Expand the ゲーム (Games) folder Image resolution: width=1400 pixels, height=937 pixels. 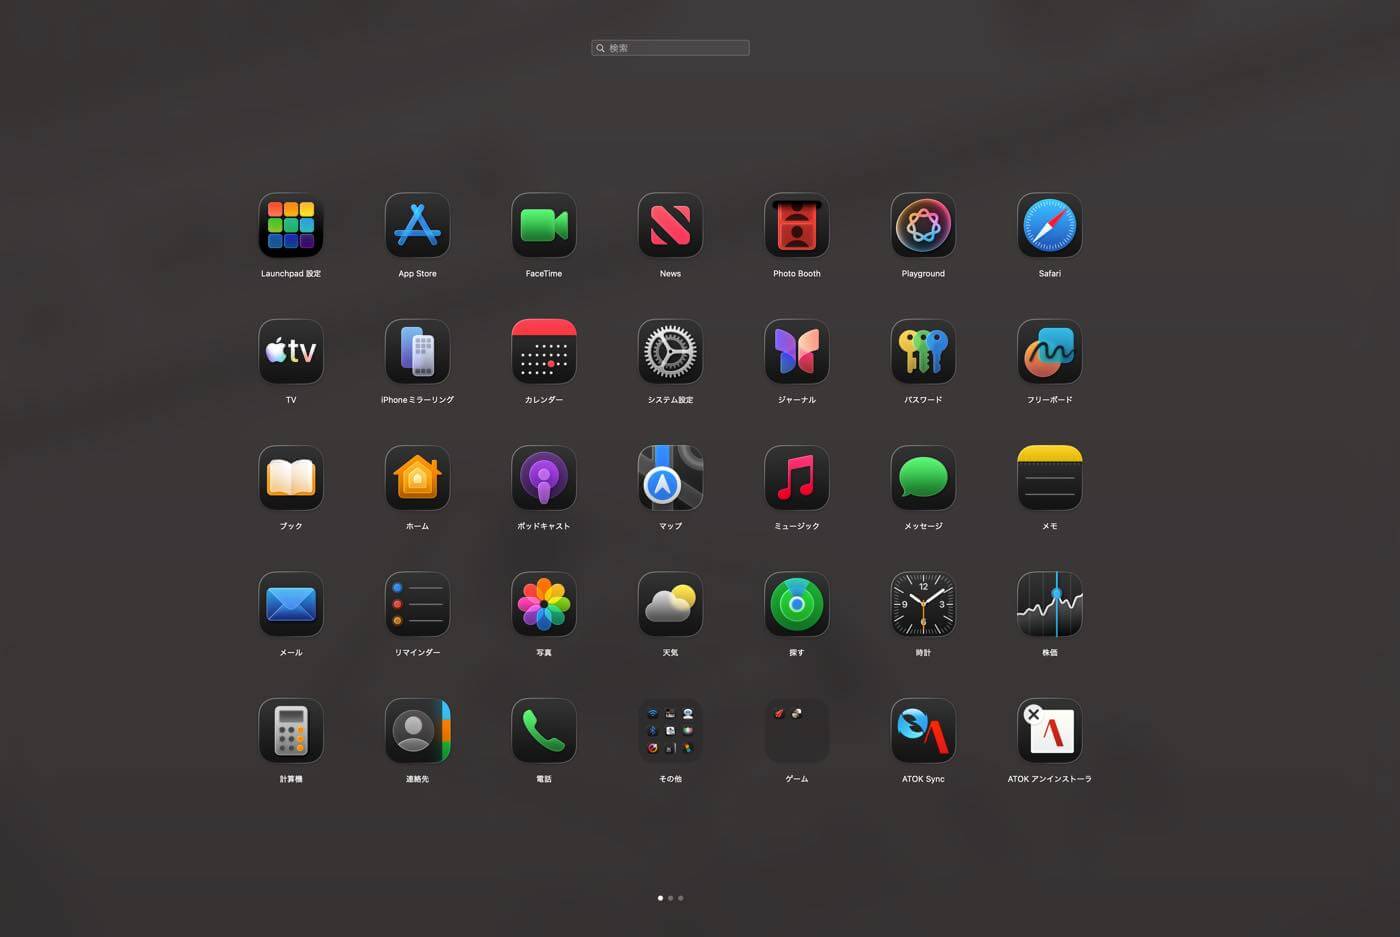[797, 731]
